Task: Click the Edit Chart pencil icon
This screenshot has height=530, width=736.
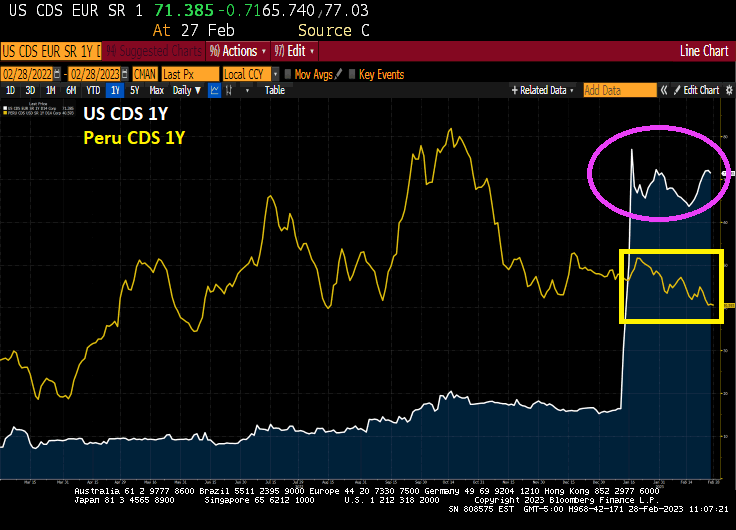Action: 676,90
